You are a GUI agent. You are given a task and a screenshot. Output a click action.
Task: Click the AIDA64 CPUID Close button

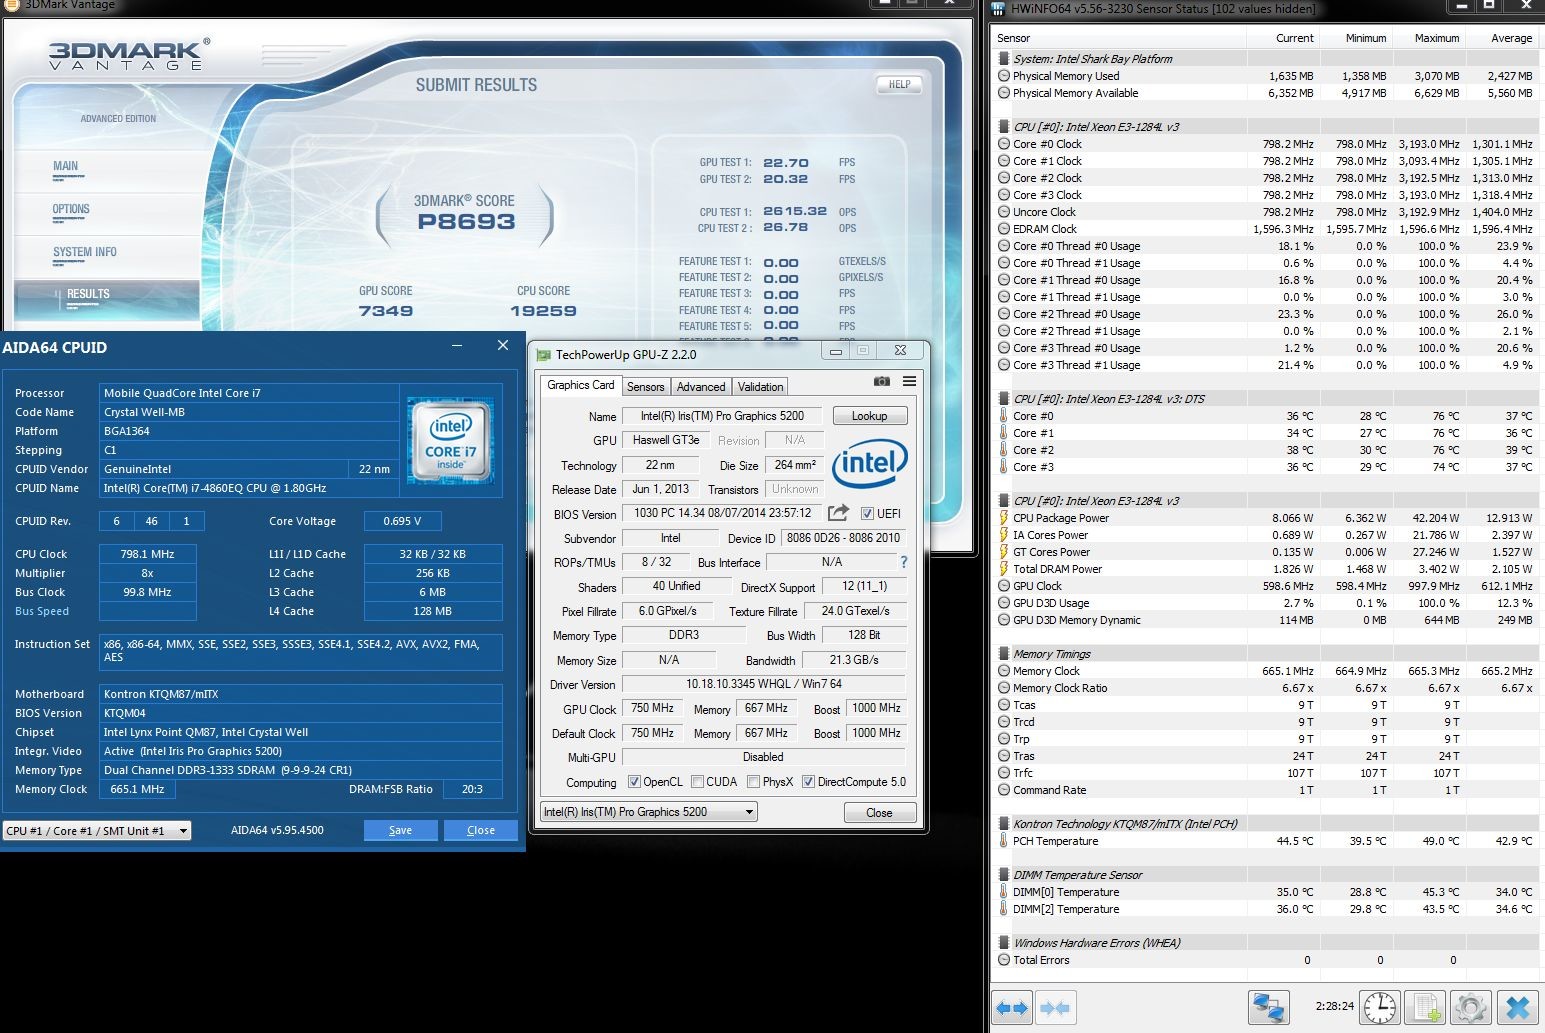point(481,830)
